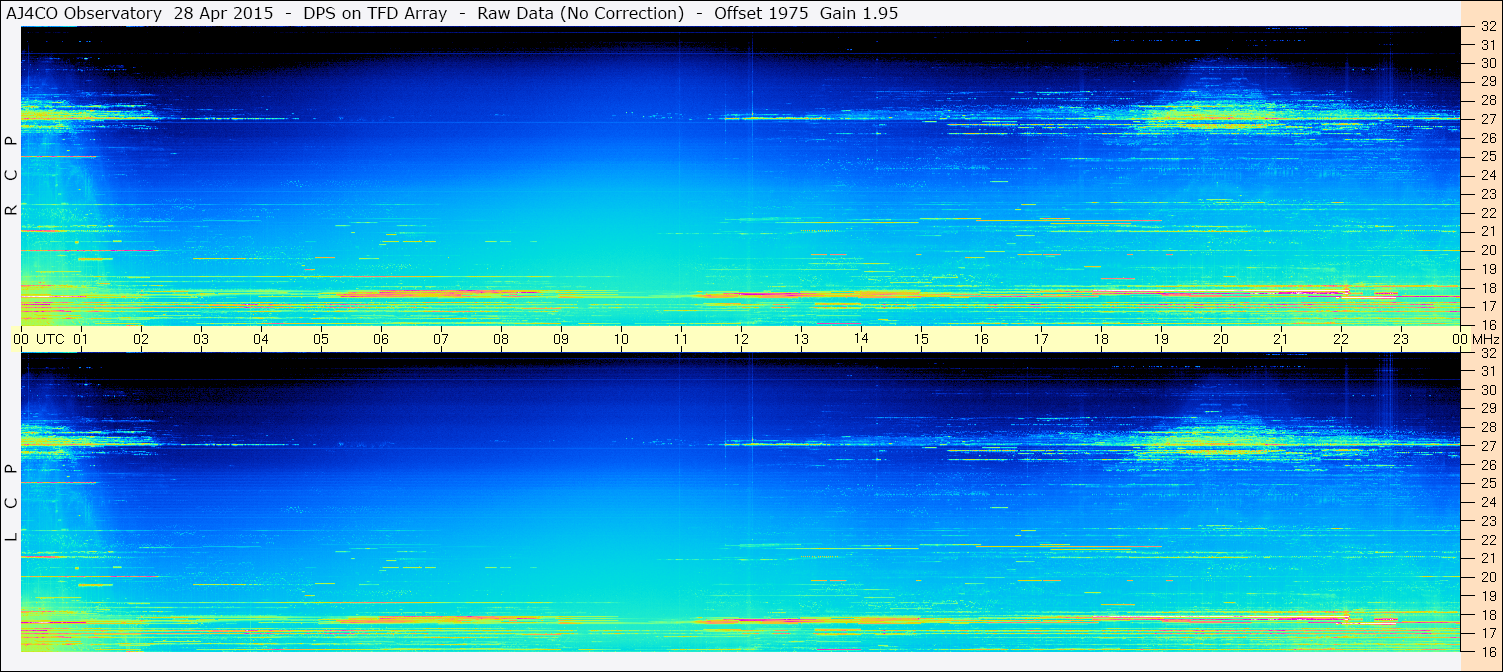Screen dimensions: 1503x672
Task: Click the 32 MHz tick of RCP panel
Action: 1488,27
